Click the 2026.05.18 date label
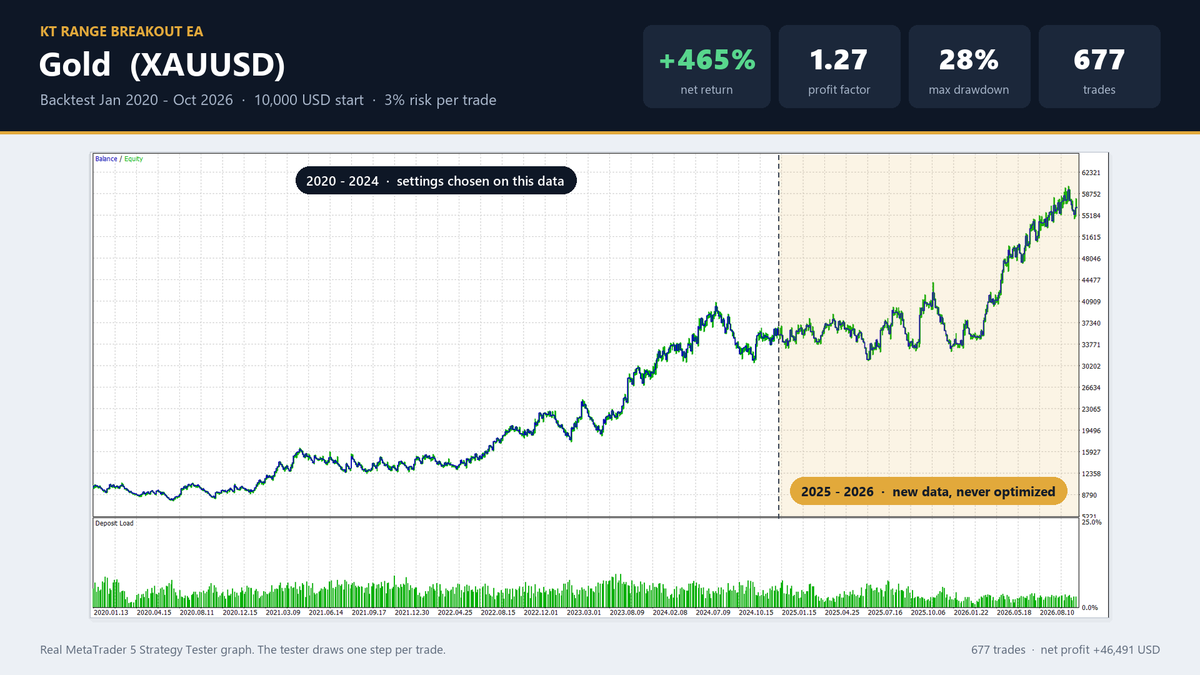The width and height of the screenshot is (1200, 675). [x=1015, y=612]
